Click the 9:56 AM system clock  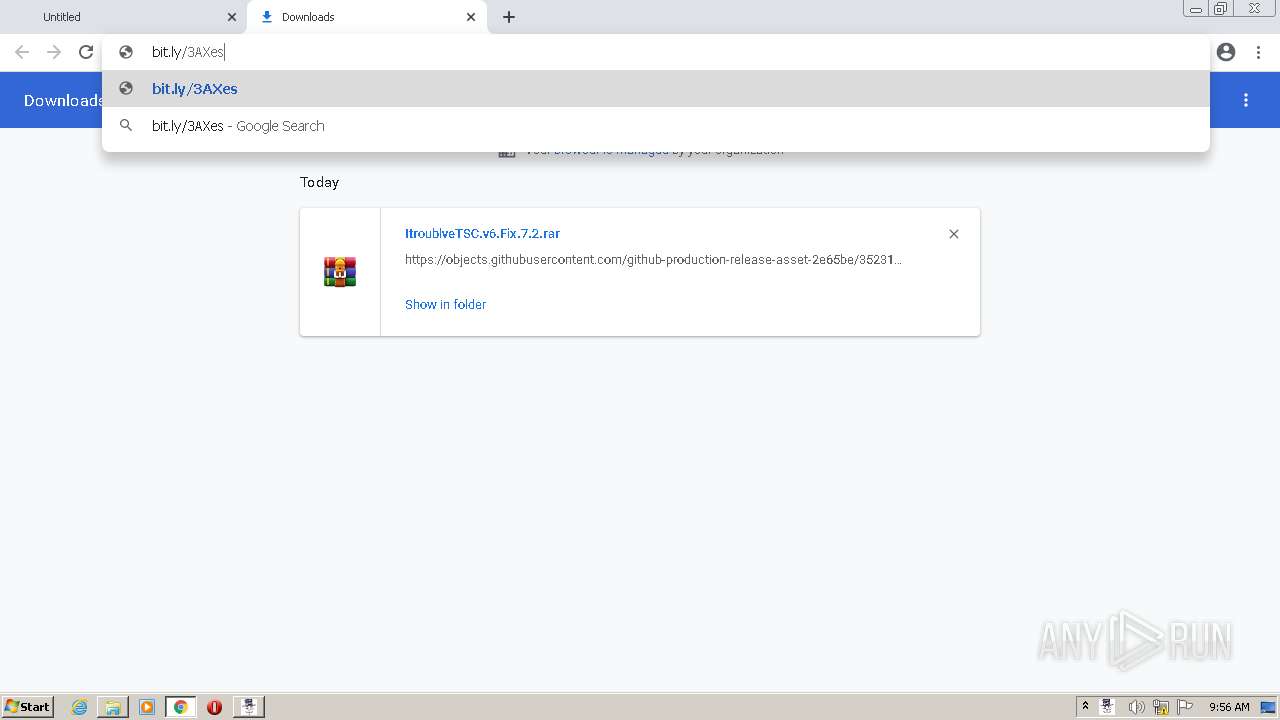(1229, 707)
